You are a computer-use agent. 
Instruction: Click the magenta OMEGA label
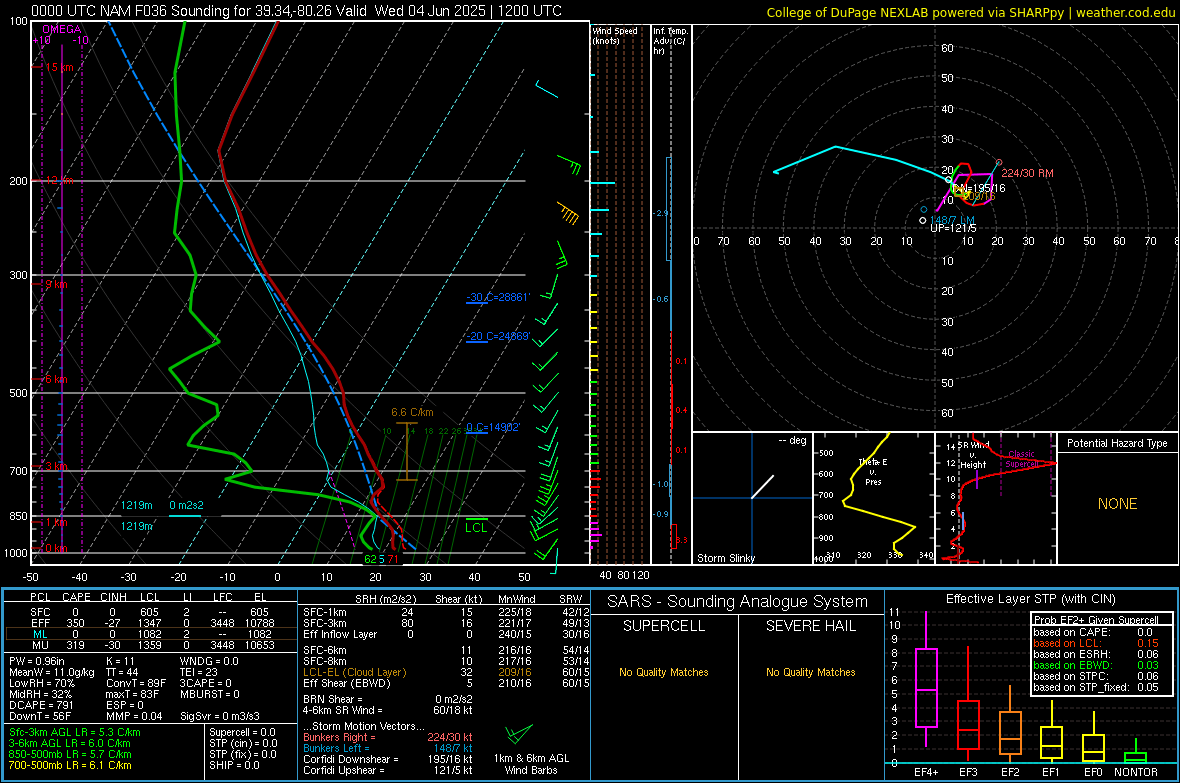62,29
